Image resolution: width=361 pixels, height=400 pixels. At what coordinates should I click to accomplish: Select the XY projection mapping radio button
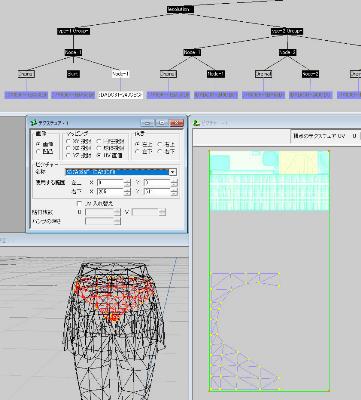[x=68, y=141]
